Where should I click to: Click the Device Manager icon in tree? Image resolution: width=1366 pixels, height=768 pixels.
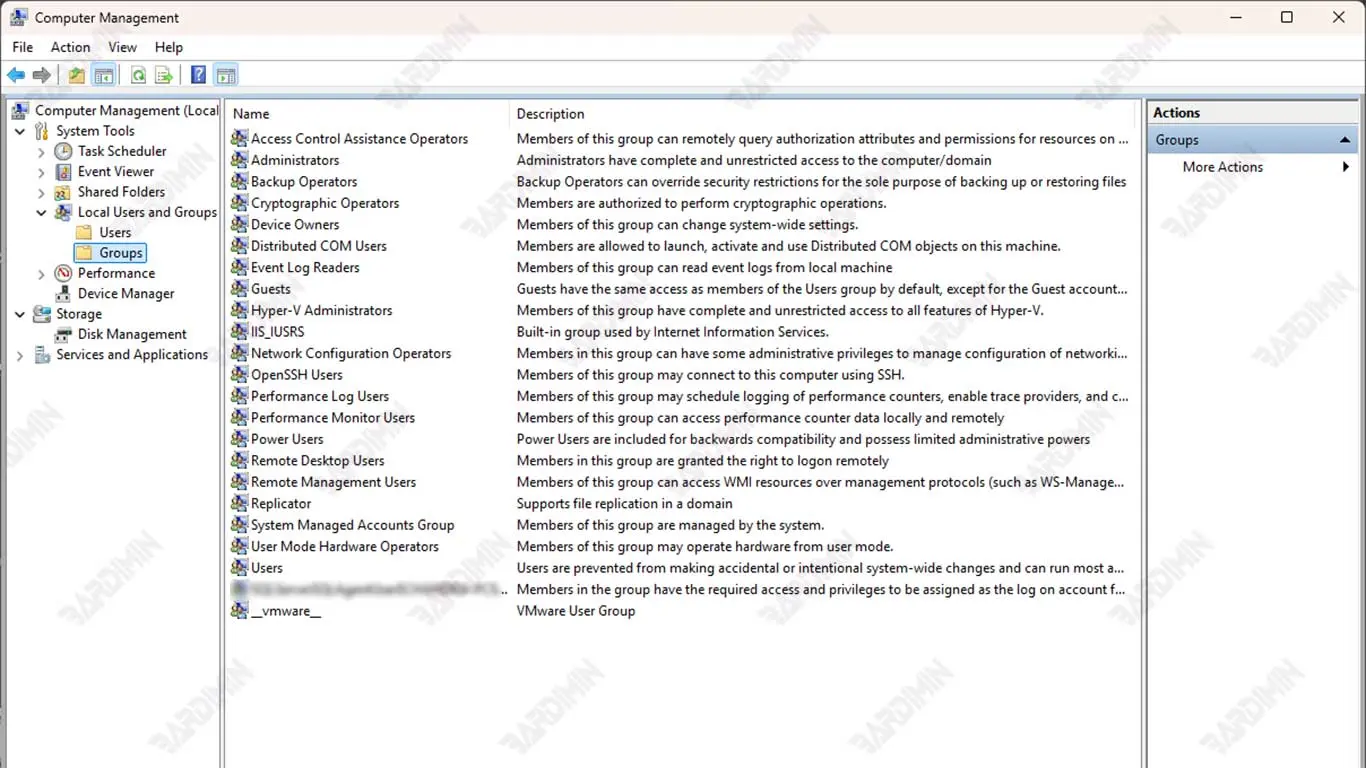[x=63, y=294]
